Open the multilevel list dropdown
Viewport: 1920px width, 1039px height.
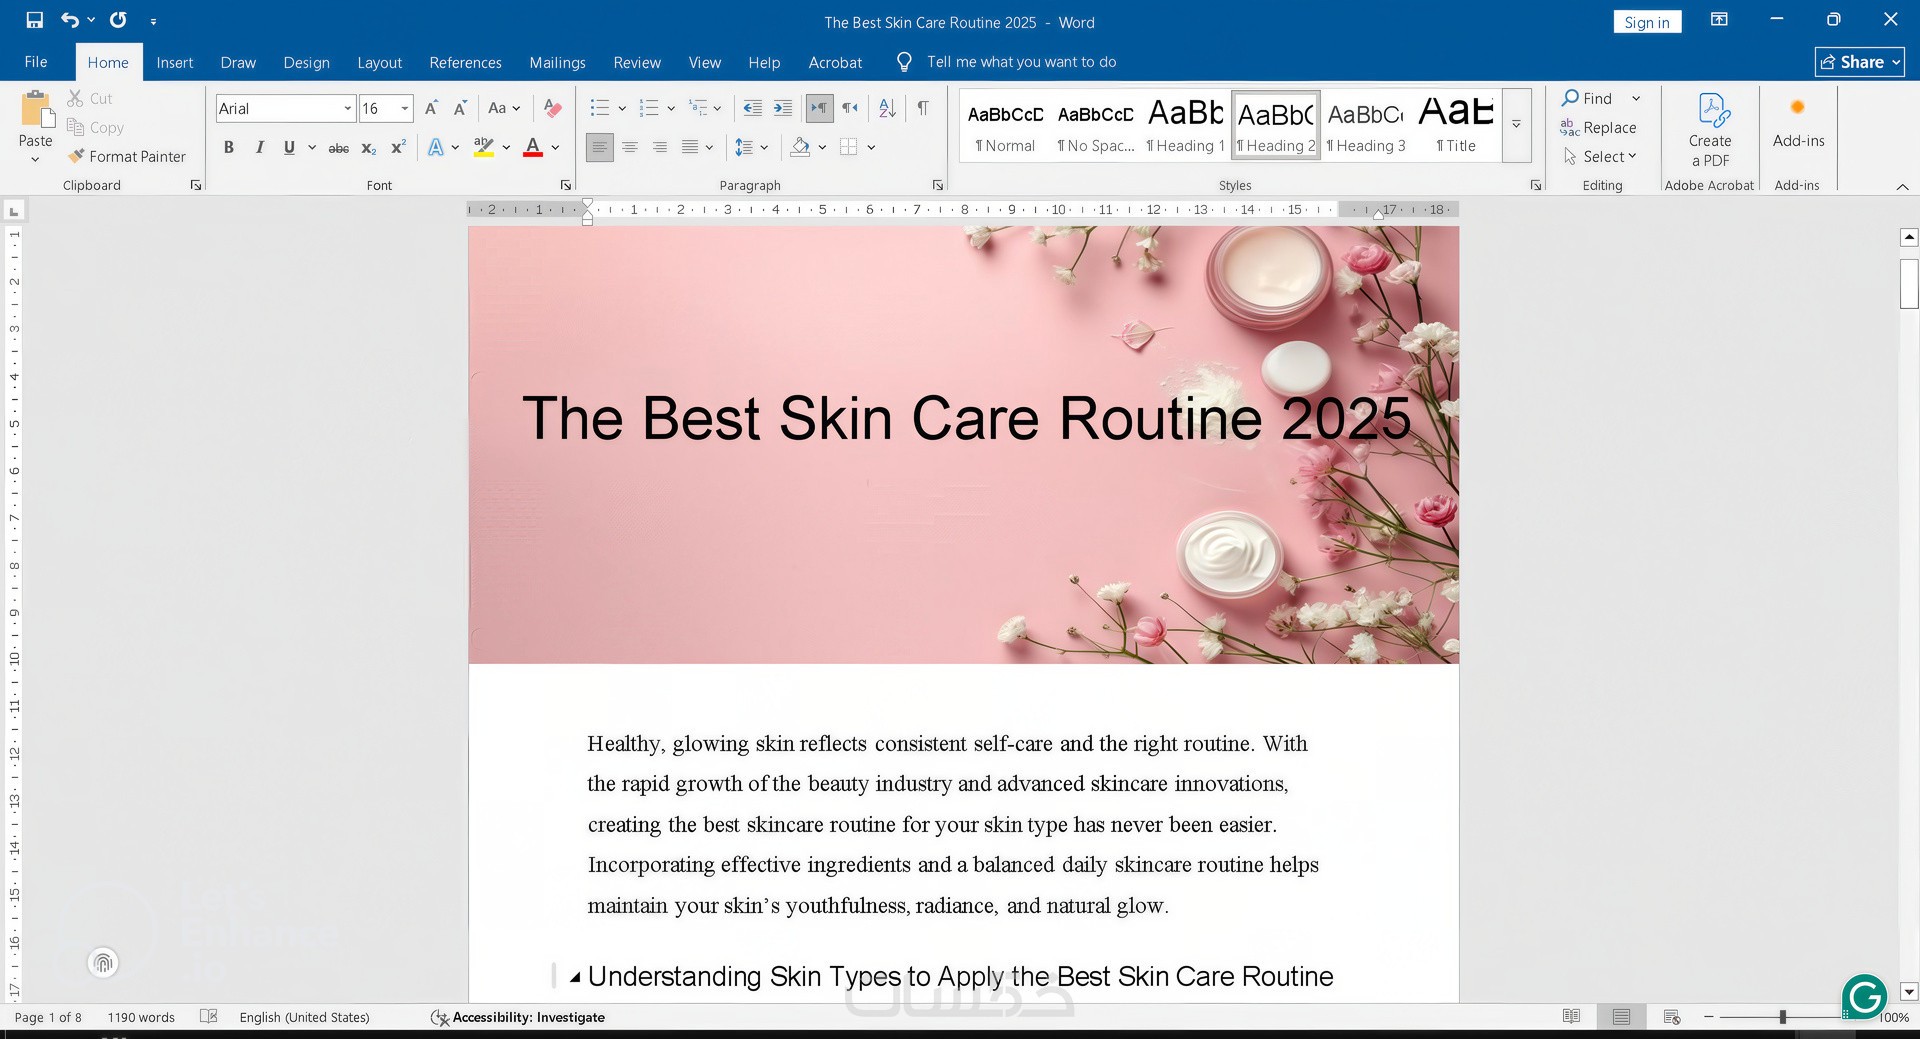click(x=717, y=108)
